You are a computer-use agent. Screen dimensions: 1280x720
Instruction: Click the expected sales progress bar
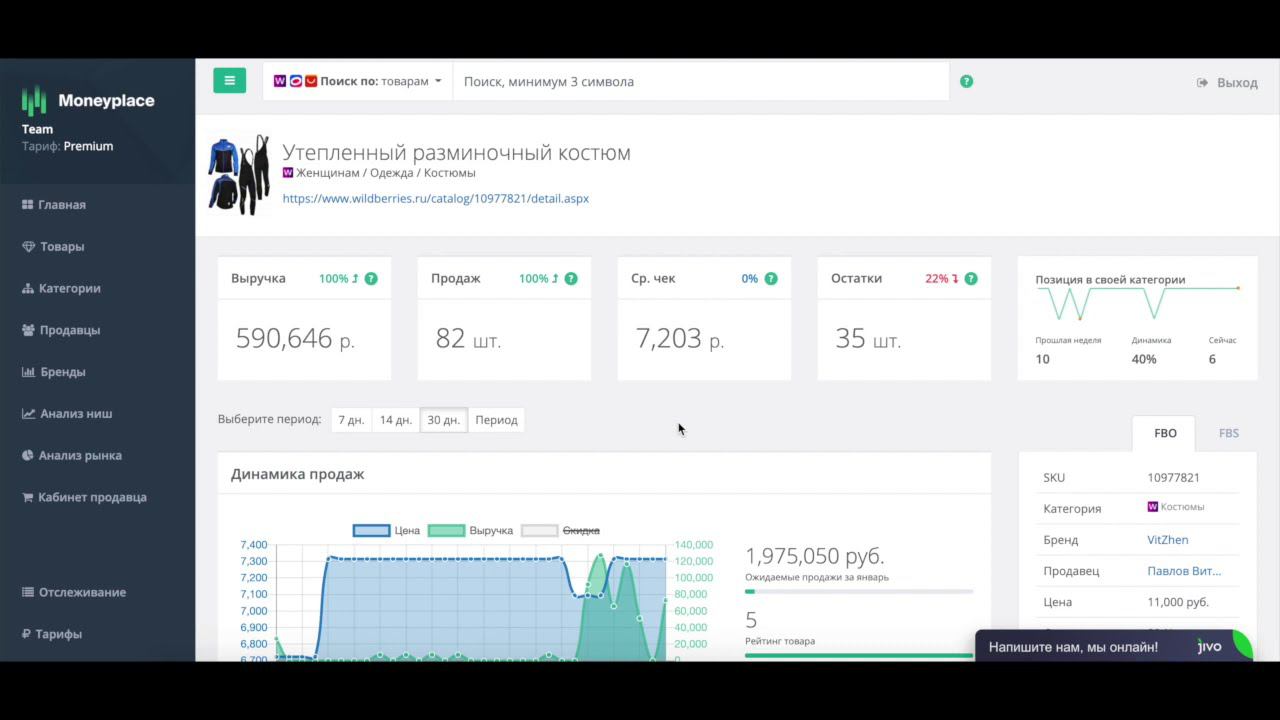coord(859,592)
